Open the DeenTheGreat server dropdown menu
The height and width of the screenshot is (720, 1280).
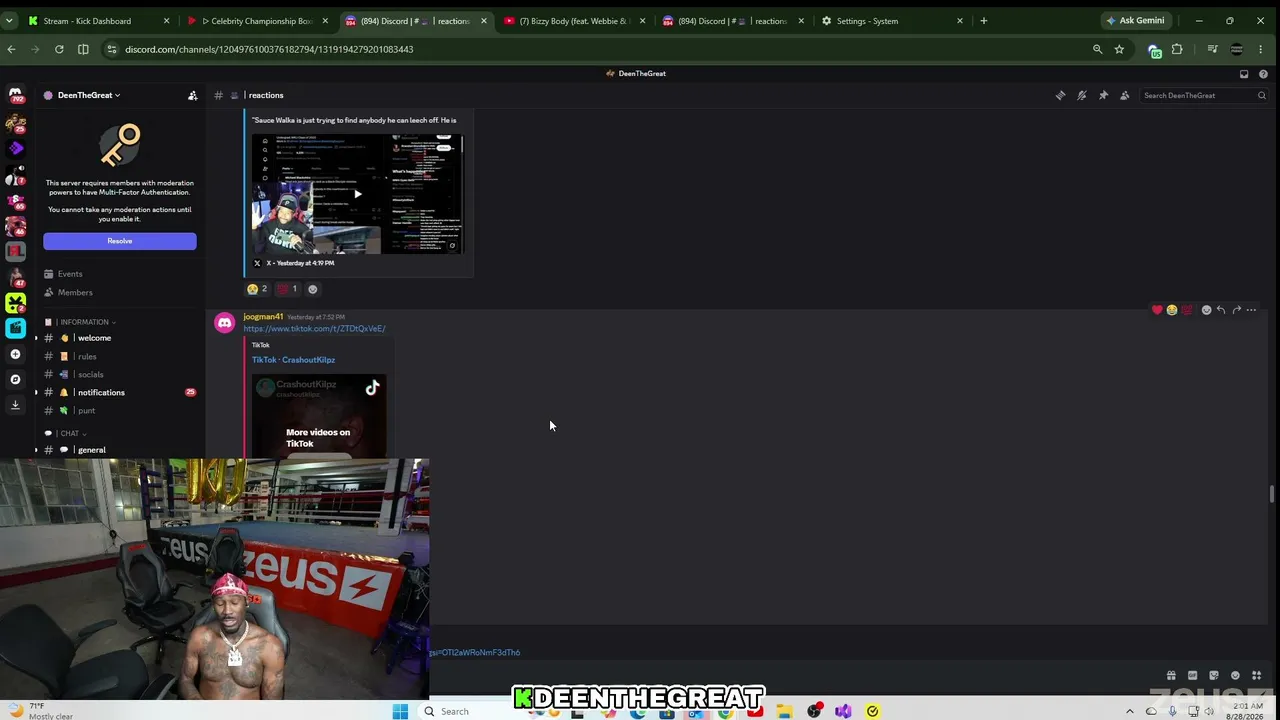tap(89, 95)
